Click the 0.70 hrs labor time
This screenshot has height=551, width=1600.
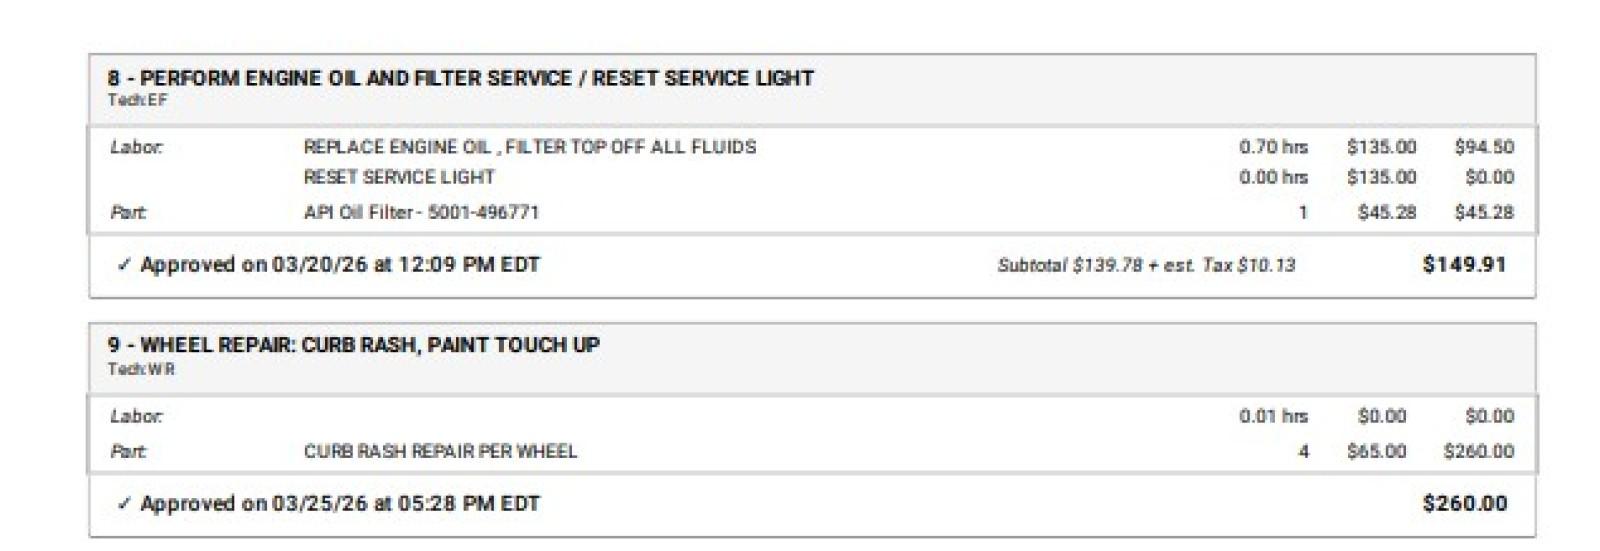(x=1273, y=147)
